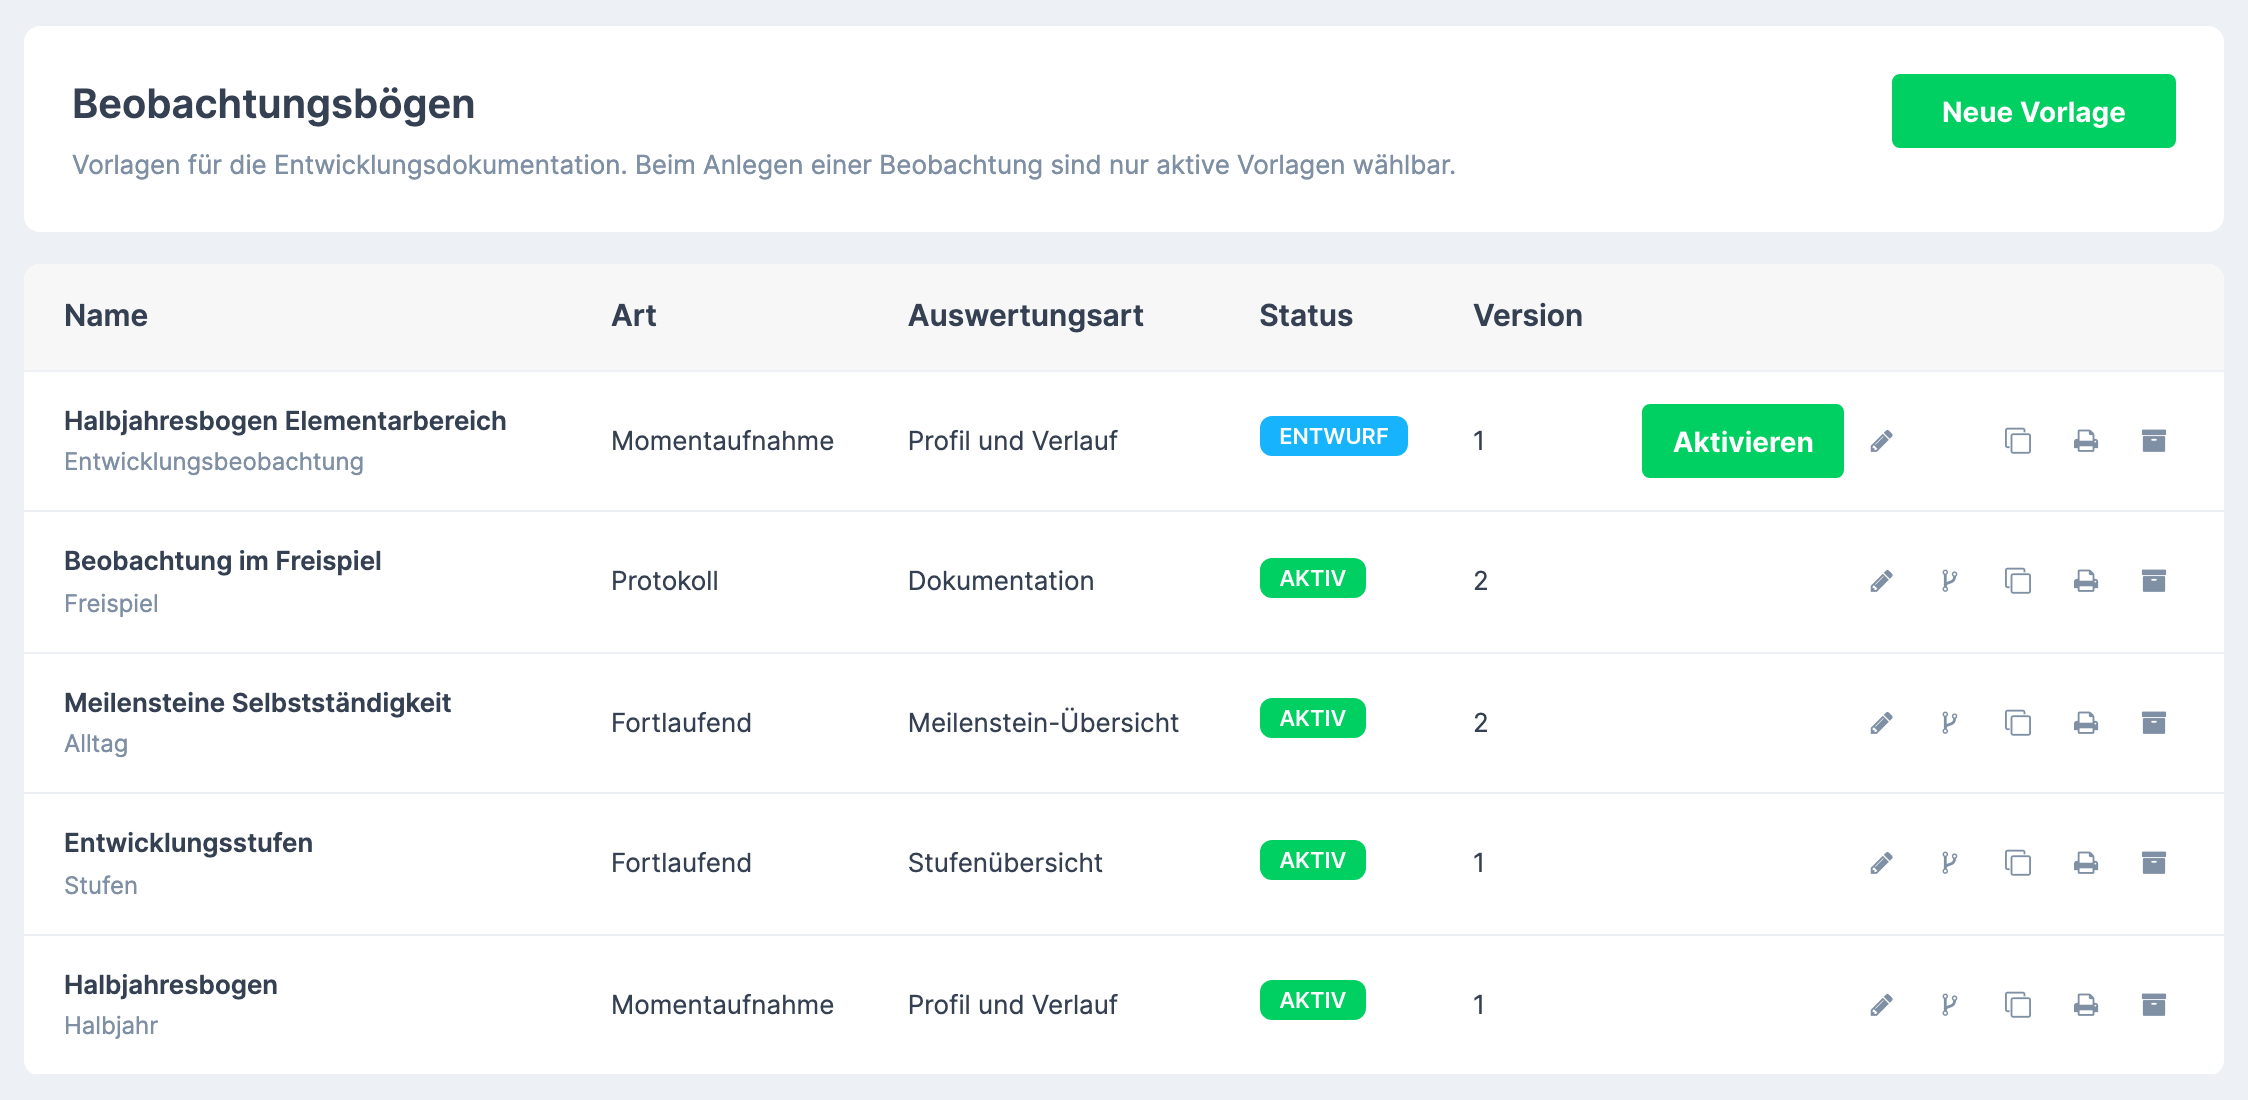Archive the Halbjahresbogen Halbjahr template

2154,1005
